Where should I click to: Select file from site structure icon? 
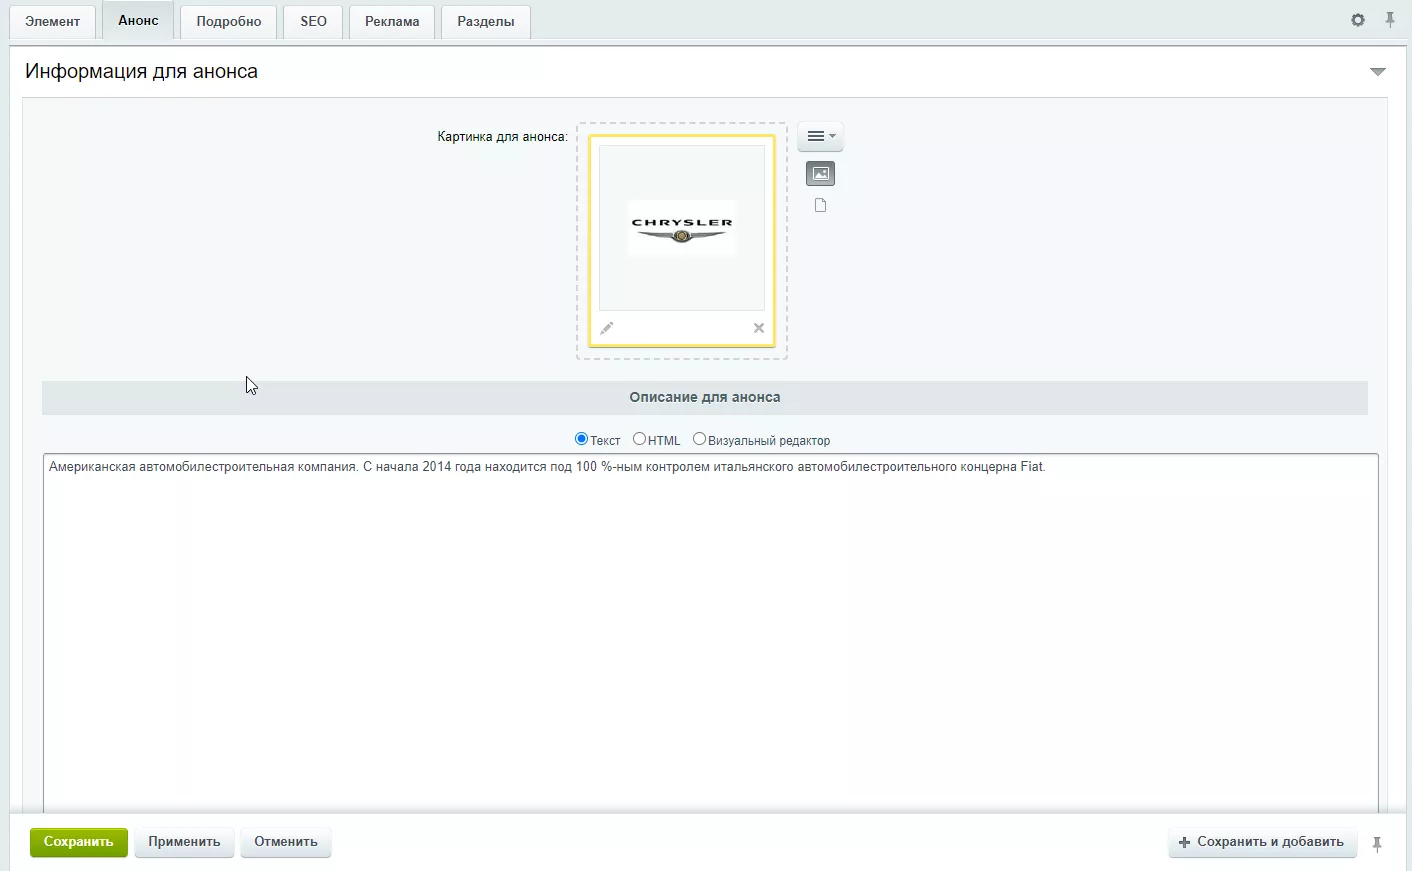[x=820, y=205]
